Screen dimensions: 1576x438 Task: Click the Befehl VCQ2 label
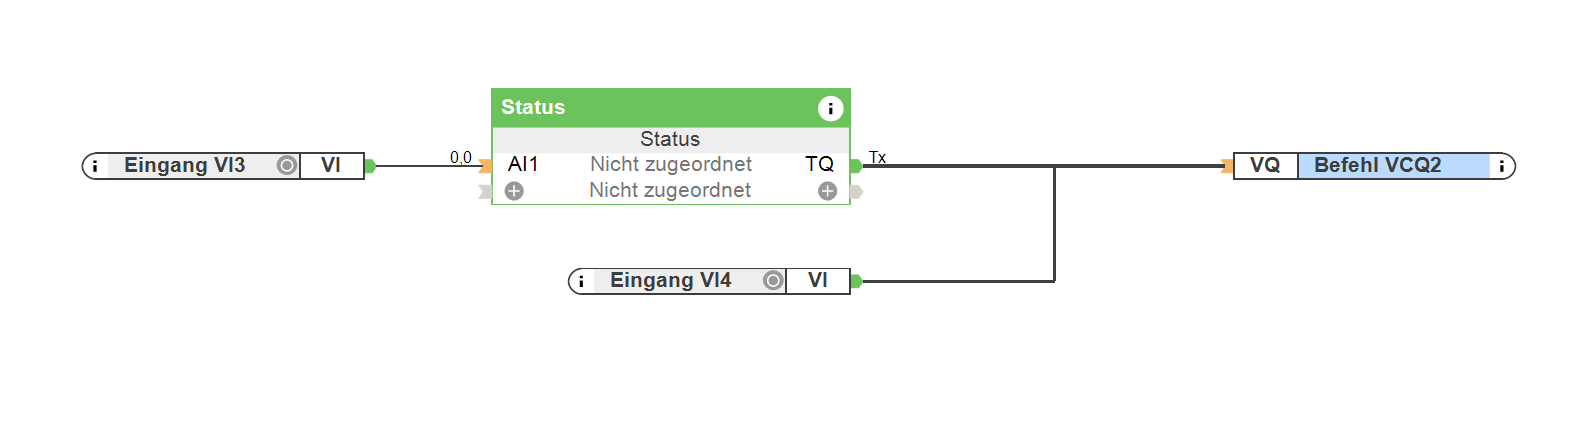(x=1378, y=166)
